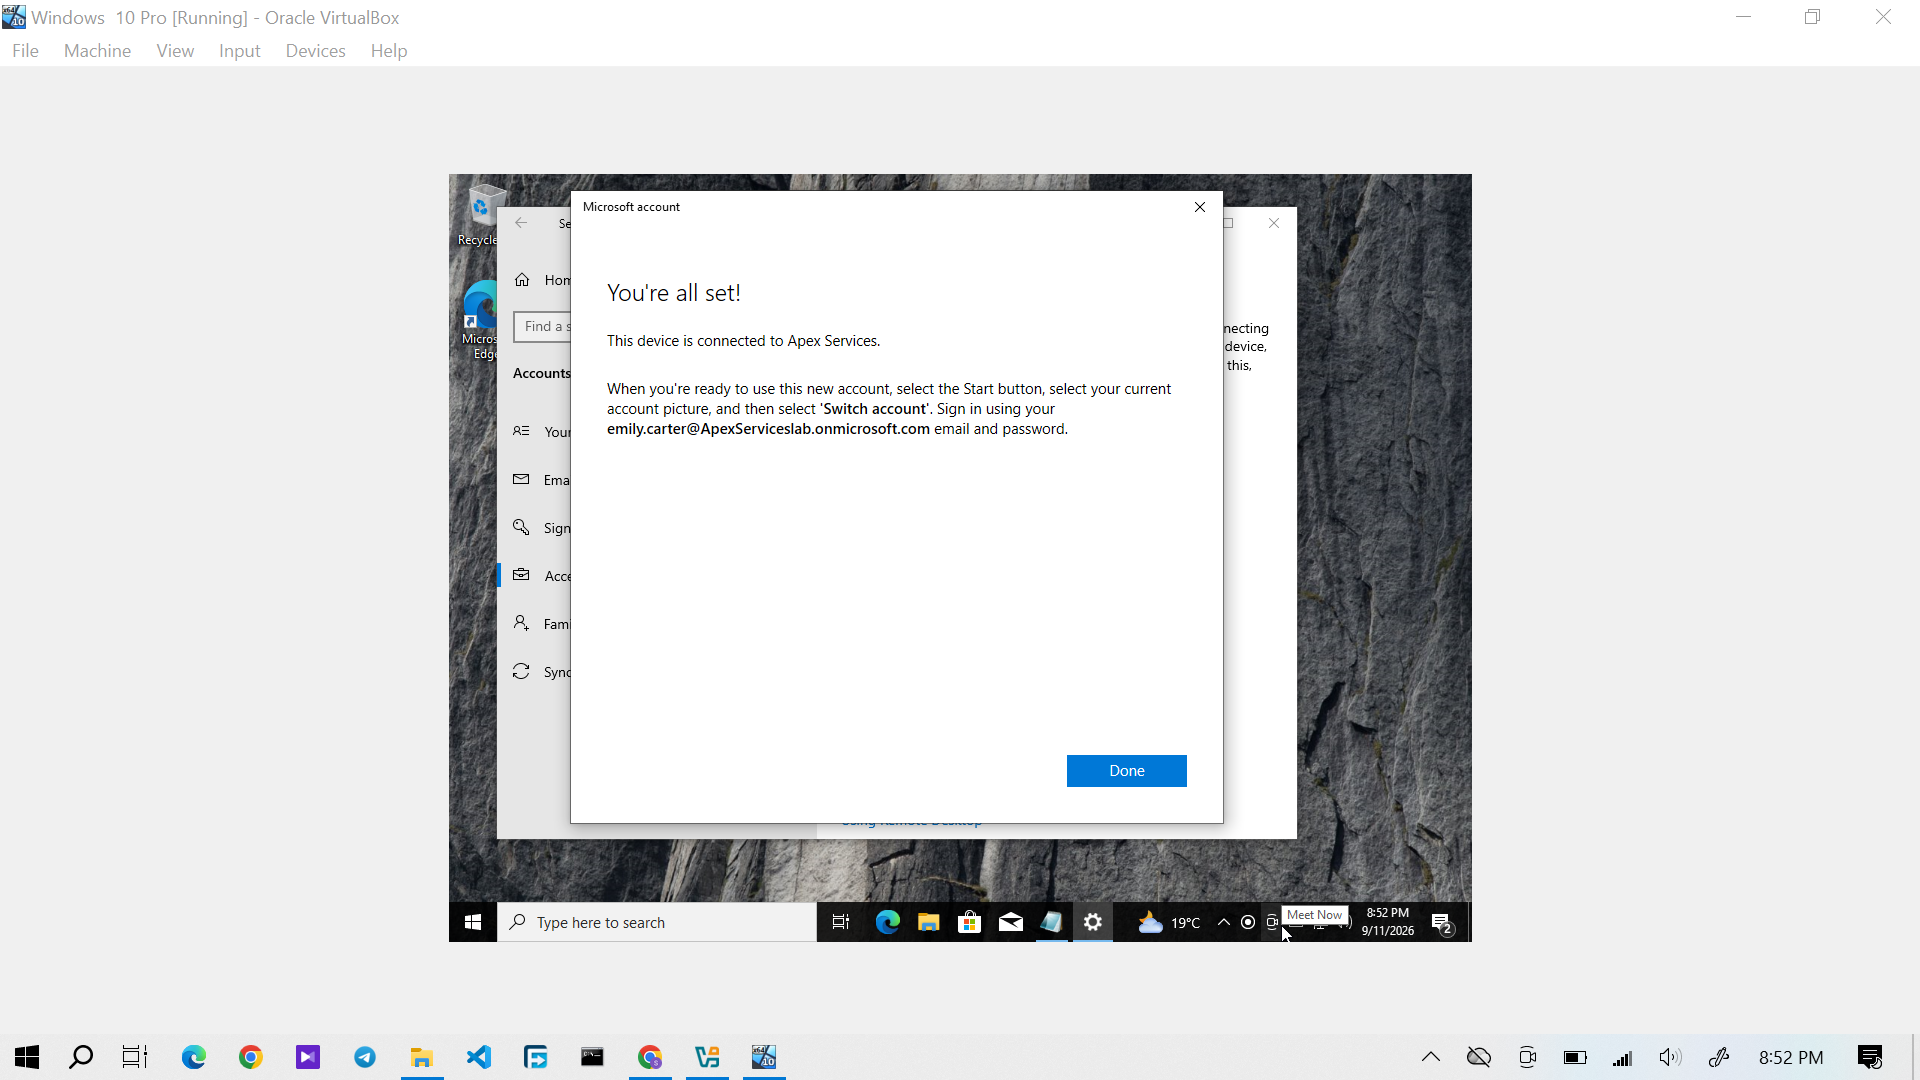Launch Edge from host taskbar
The image size is (1920, 1080).
193,1057
